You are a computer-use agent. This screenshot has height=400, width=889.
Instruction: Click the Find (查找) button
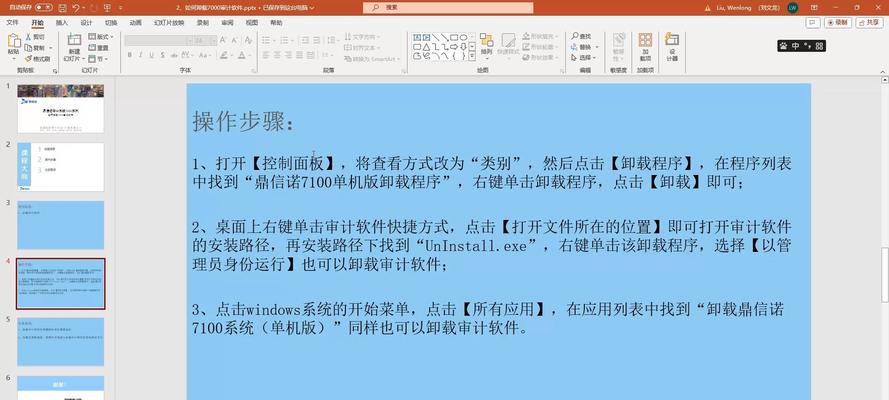click(581, 36)
